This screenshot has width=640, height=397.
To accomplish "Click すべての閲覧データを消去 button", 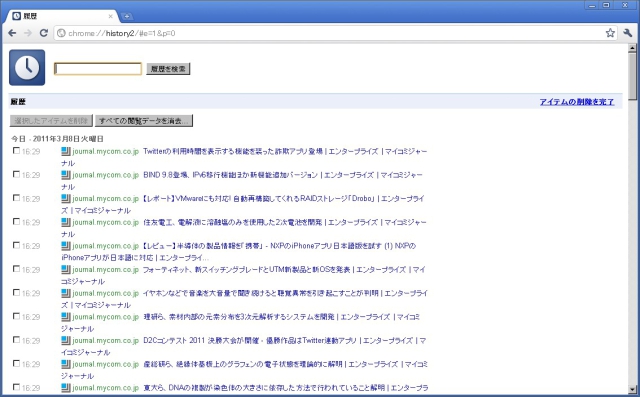I will pos(144,121).
